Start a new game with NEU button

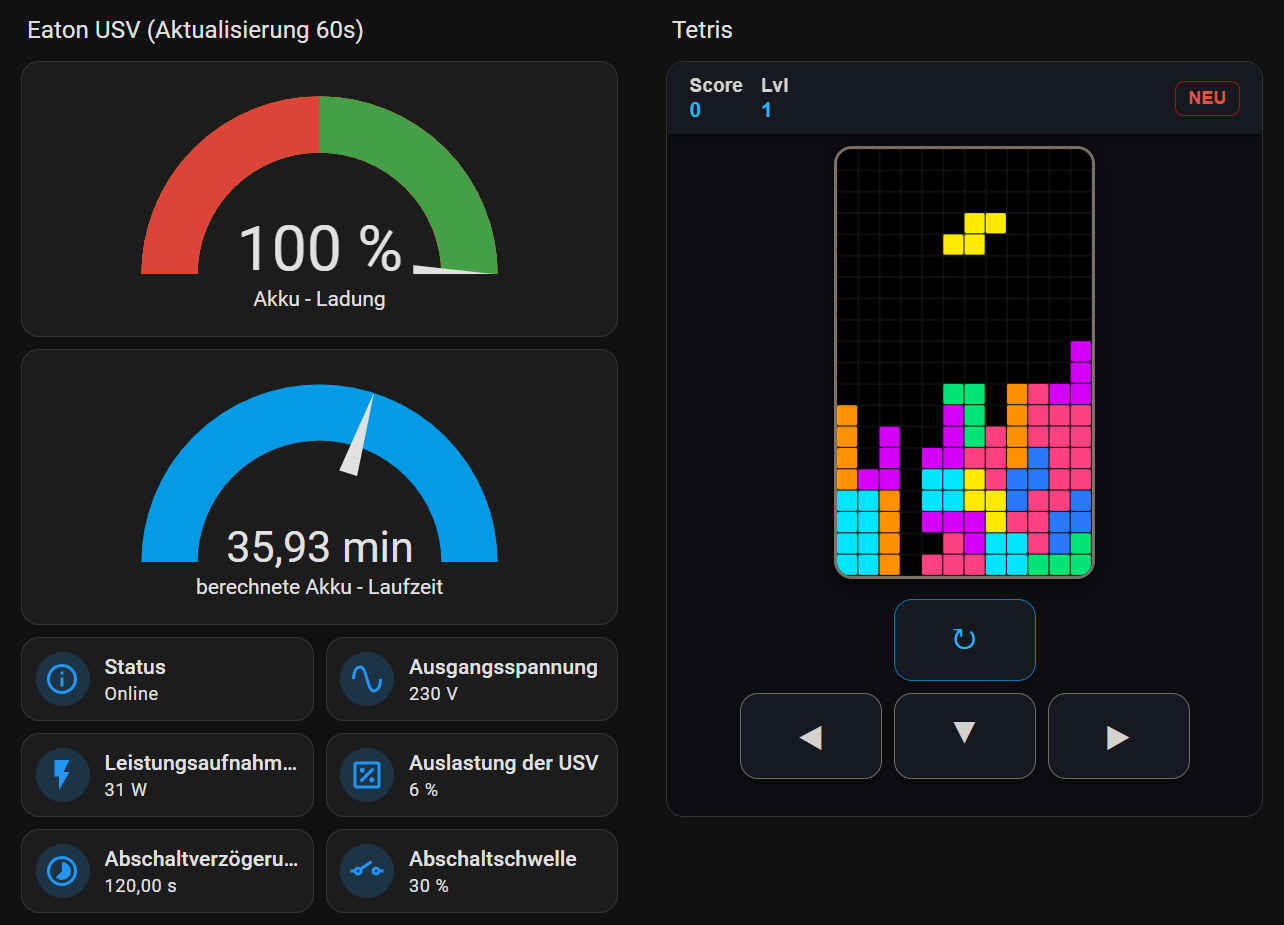pos(1206,98)
